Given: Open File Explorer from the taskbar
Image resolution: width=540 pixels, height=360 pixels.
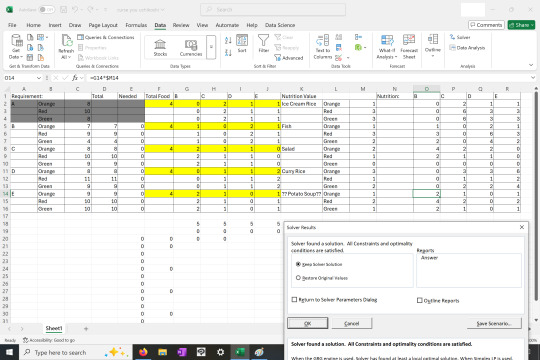Looking at the screenshot, I should pos(162,352).
